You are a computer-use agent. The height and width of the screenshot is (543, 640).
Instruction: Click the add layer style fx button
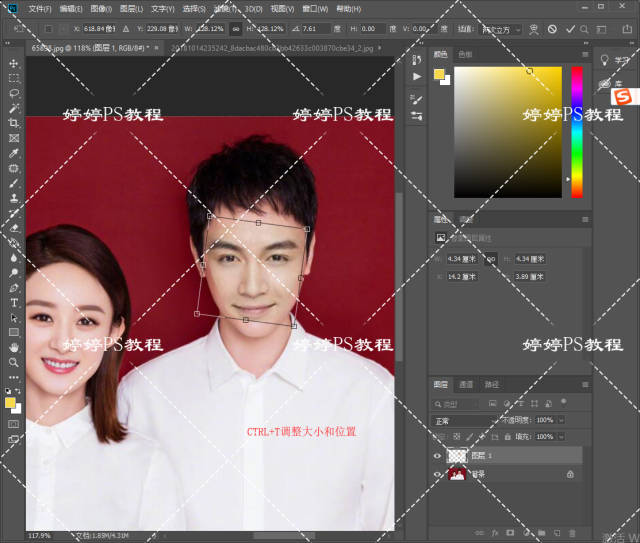495,533
